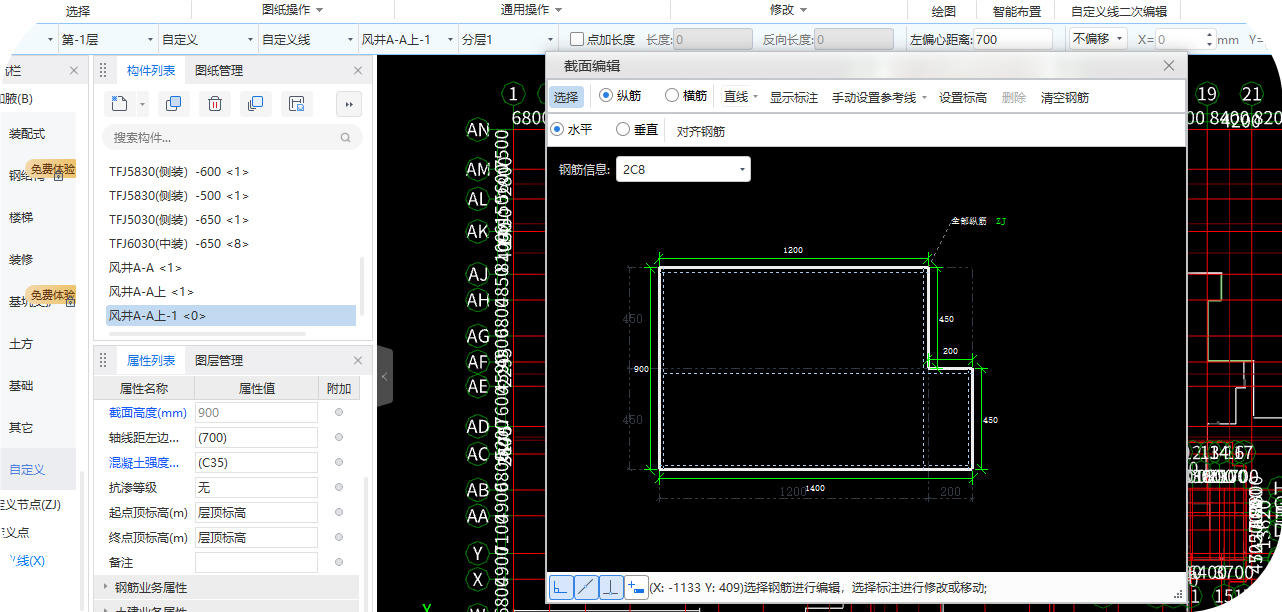1282x612 pixels.
Task: Click the magnifier icon in component search
Action: click(346, 137)
